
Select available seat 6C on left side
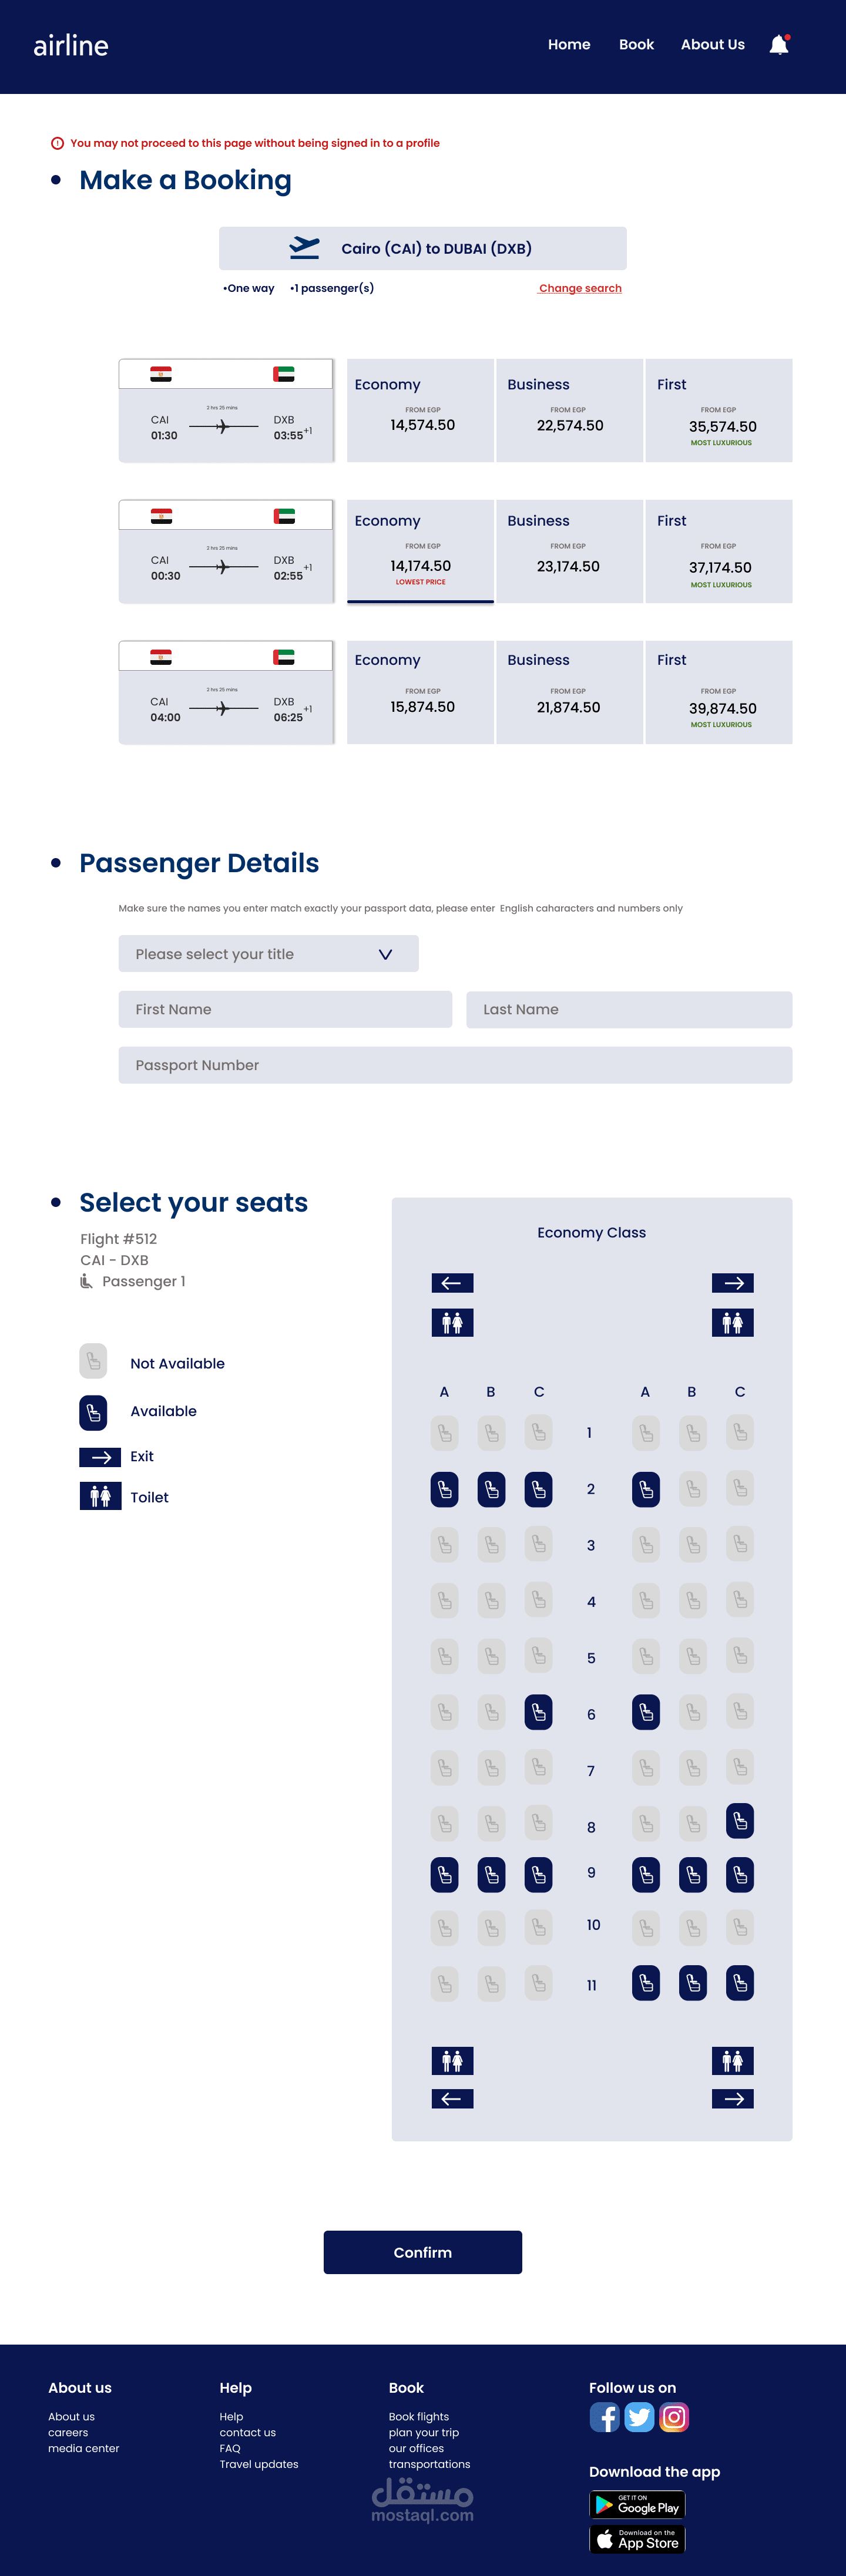click(x=538, y=1712)
